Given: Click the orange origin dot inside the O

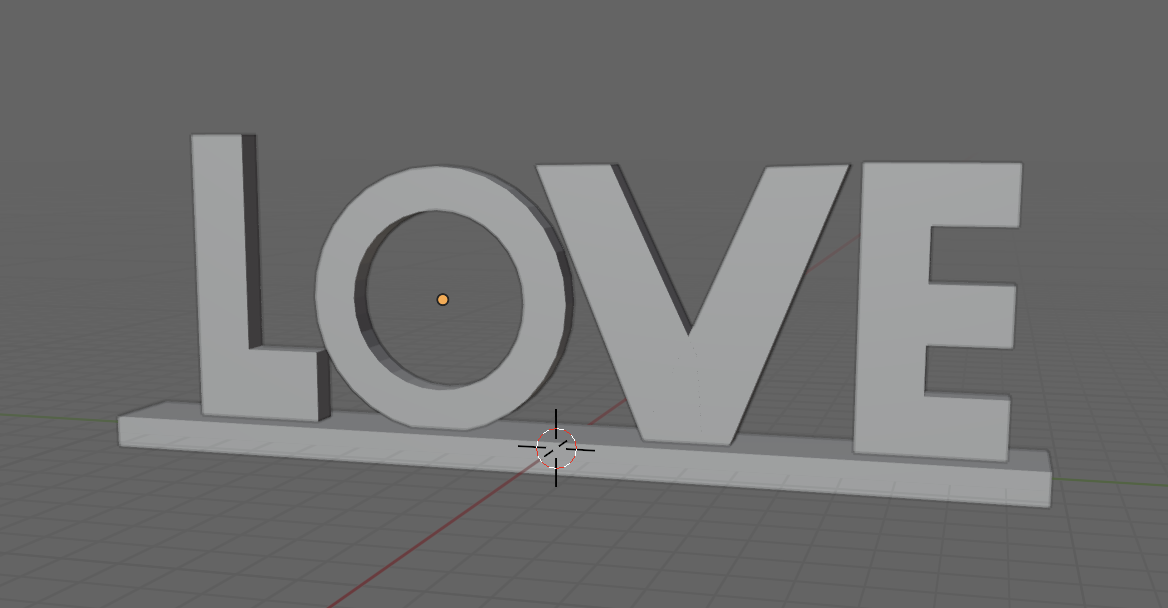Looking at the screenshot, I should [x=442, y=300].
